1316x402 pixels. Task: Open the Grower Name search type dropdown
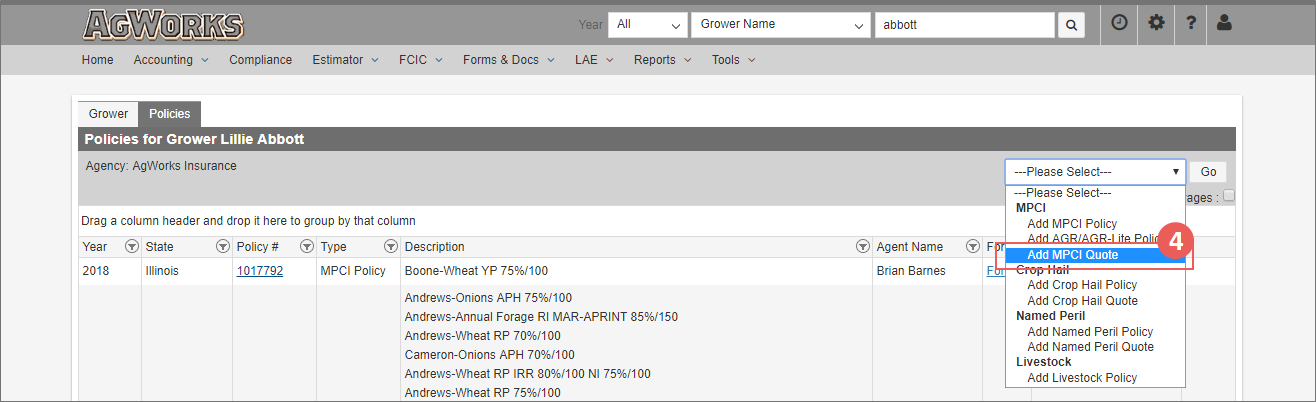[x=781, y=24]
